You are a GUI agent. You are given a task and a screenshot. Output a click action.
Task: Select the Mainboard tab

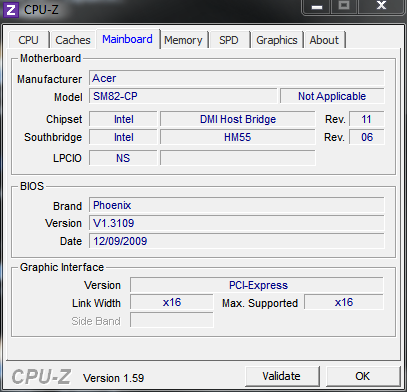pyautogui.click(x=127, y=39)
